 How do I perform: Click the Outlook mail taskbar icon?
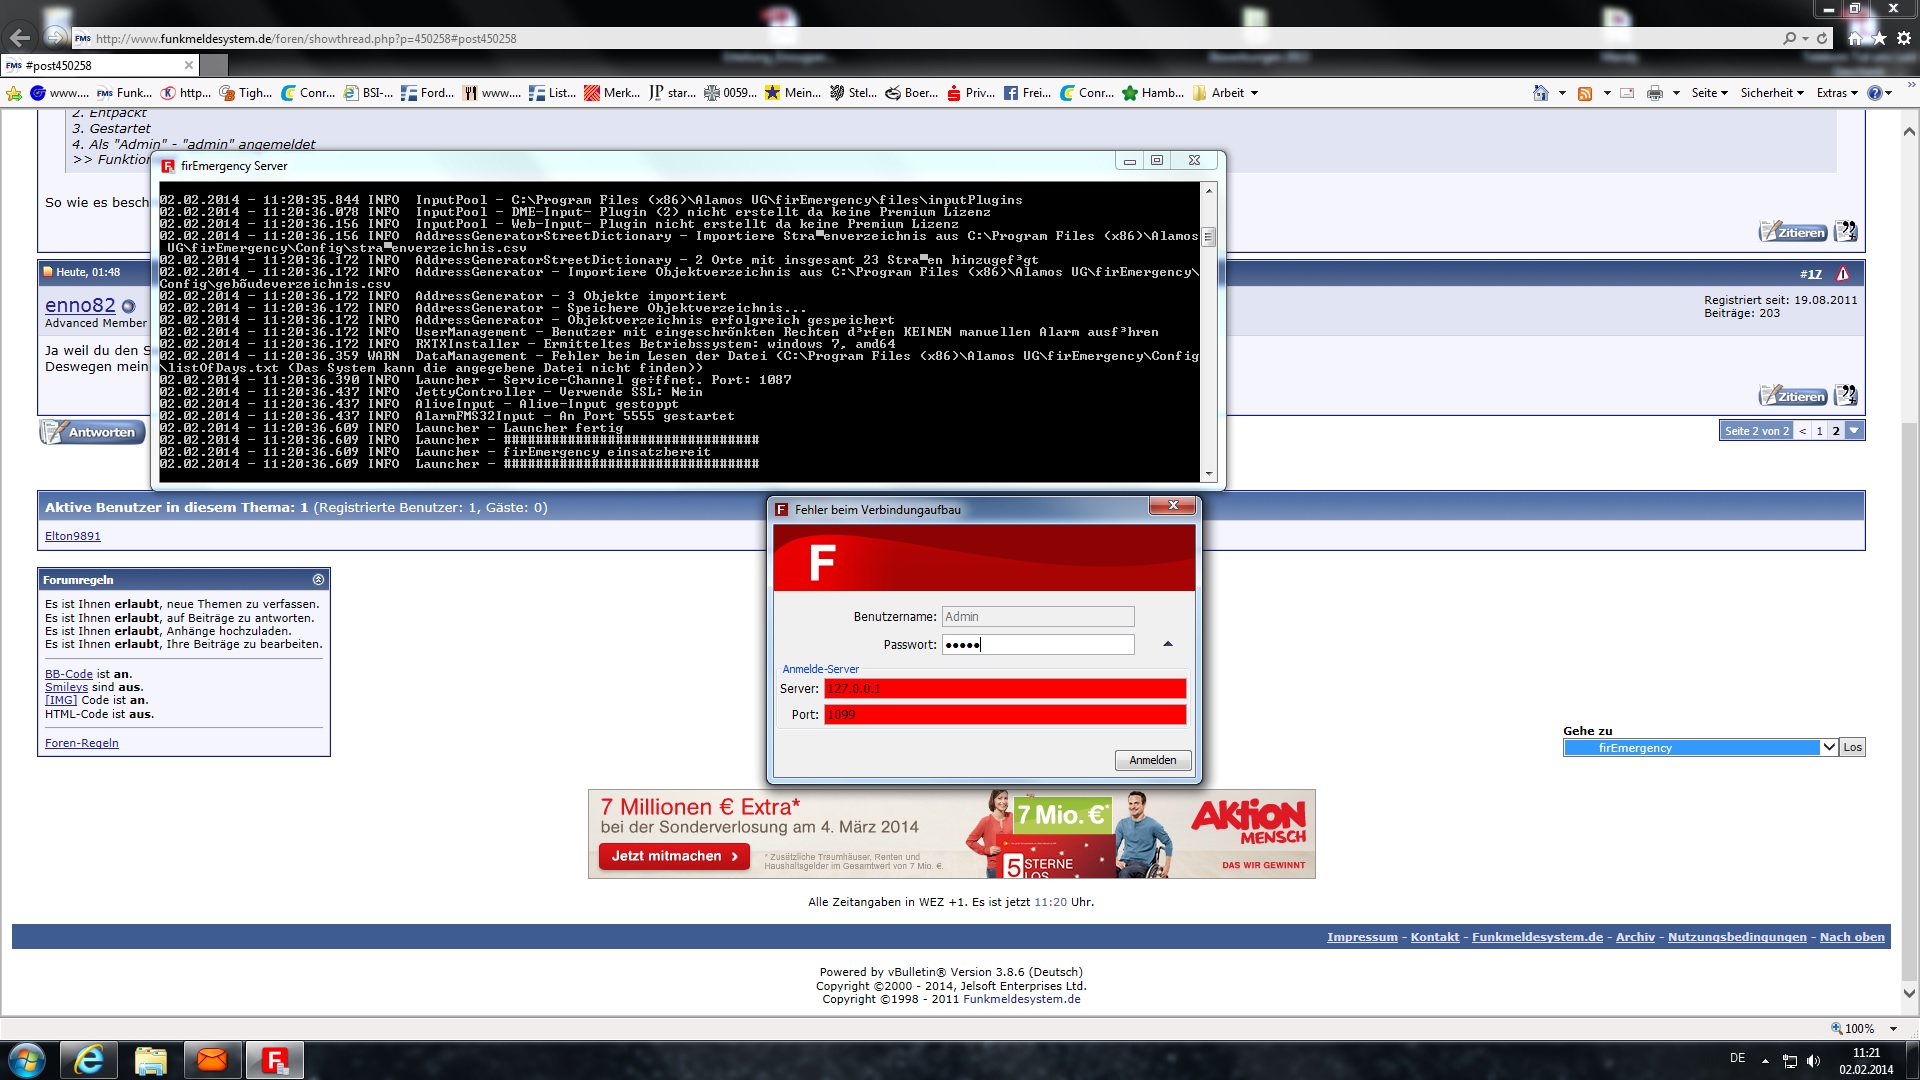tap(212, 1060)
